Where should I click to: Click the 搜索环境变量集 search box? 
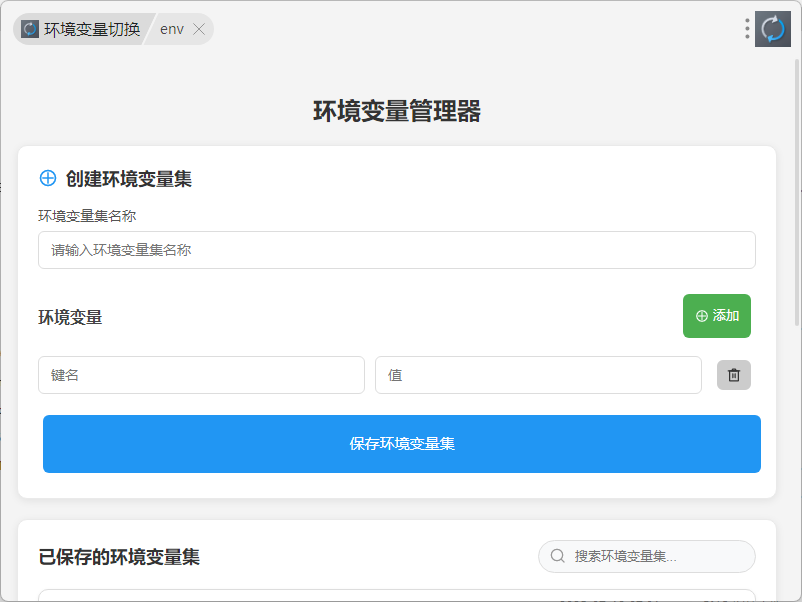click(x=647, y=556)
